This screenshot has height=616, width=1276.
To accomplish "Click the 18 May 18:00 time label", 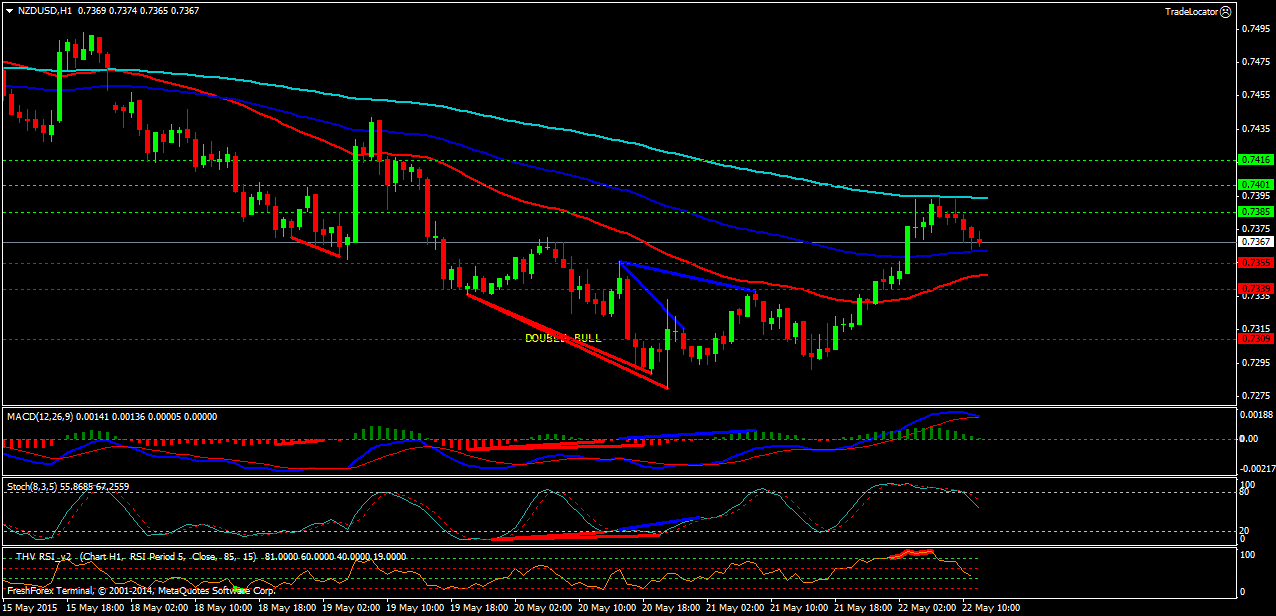I will [x=286, y=608].
